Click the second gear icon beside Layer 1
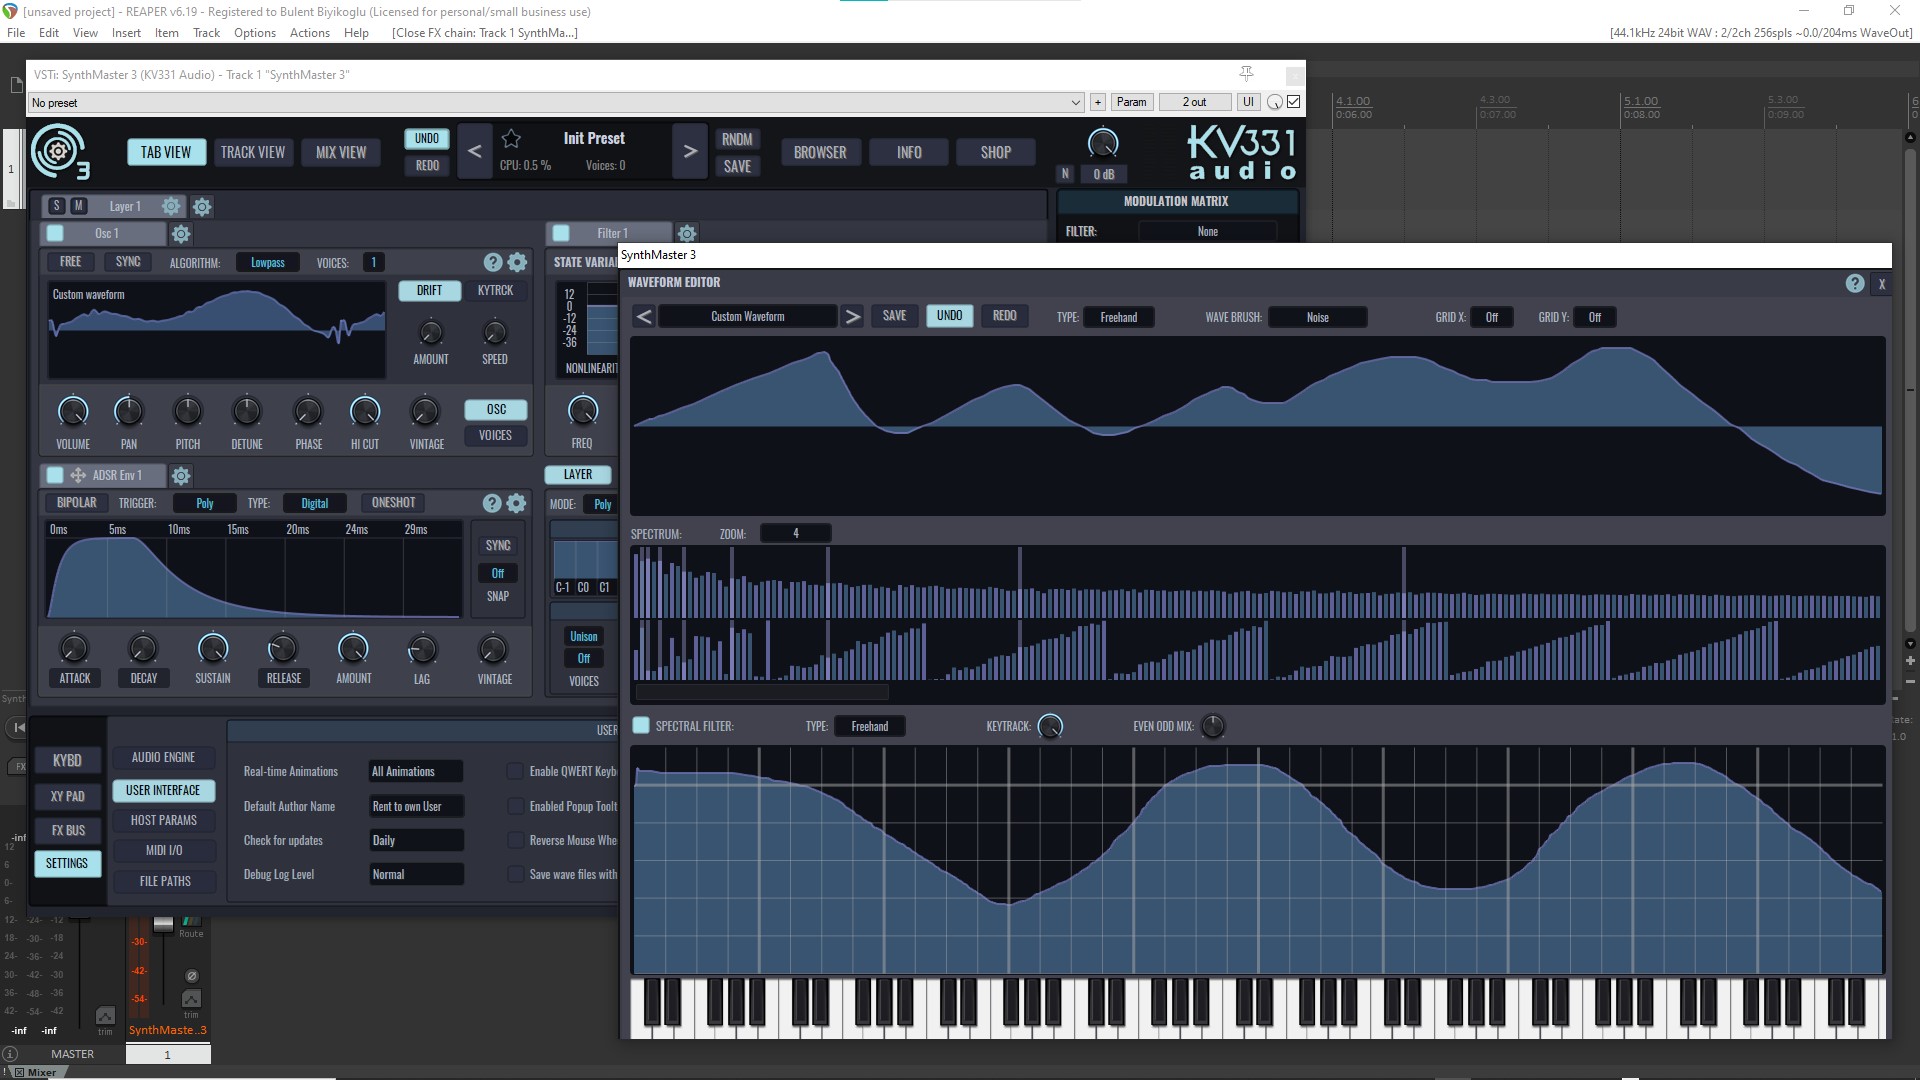Screen dimensions: 1920x1080 pos(202,207)
